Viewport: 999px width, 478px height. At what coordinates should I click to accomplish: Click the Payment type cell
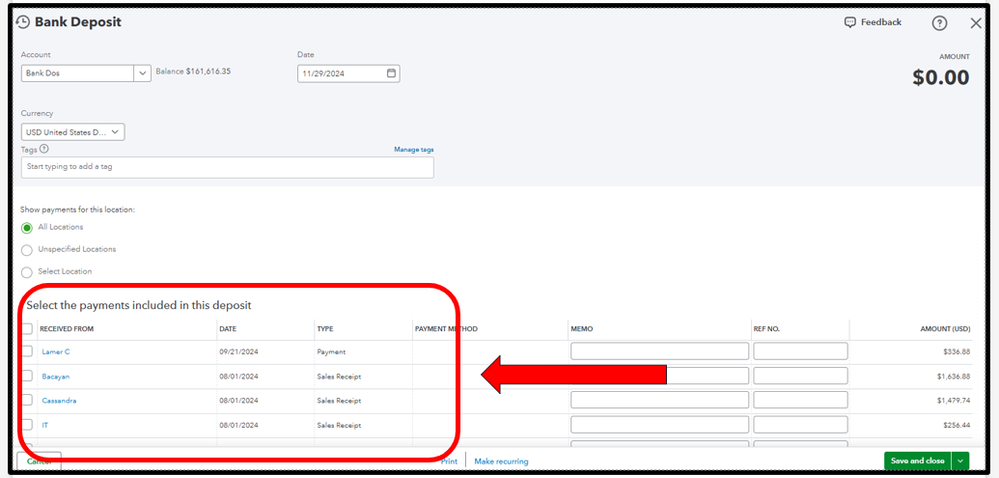[331, 352]
